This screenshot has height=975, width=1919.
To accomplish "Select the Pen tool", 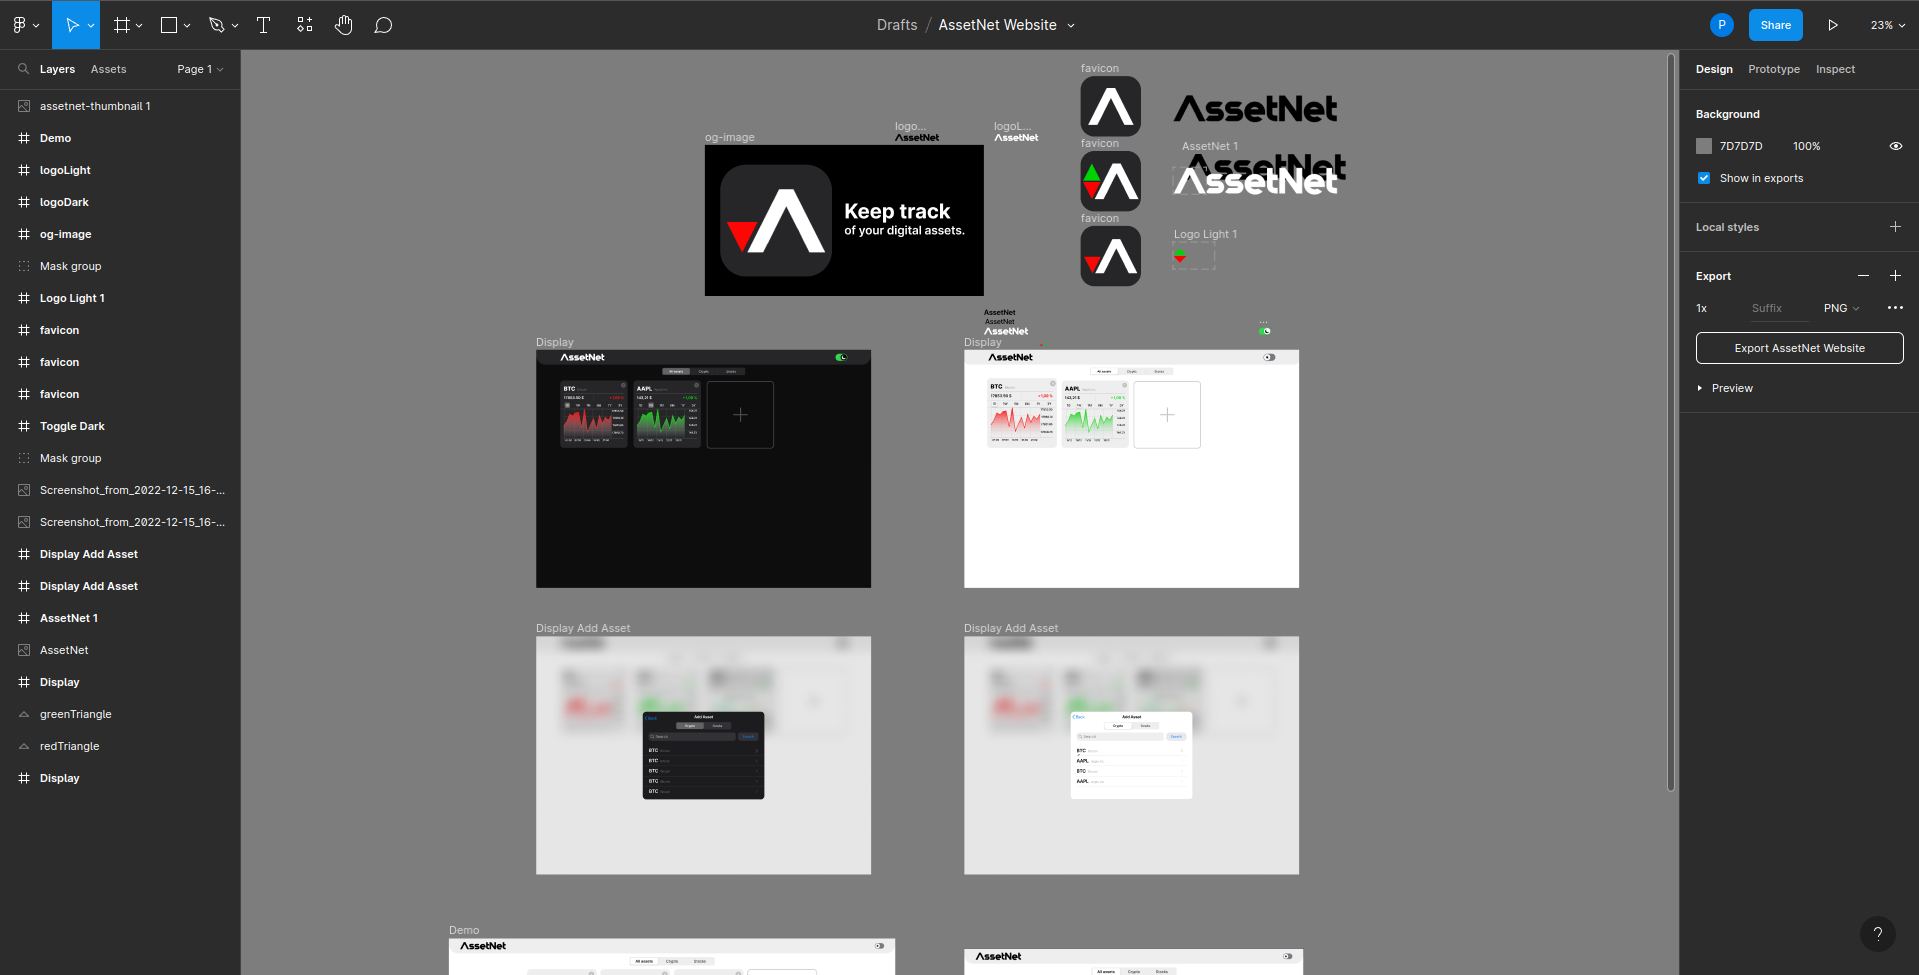I will click(216, 25).
